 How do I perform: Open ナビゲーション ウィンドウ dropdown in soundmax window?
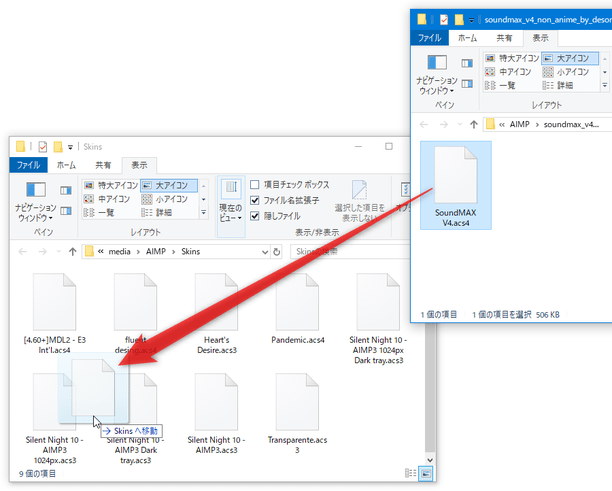click(x=437, y=74)
